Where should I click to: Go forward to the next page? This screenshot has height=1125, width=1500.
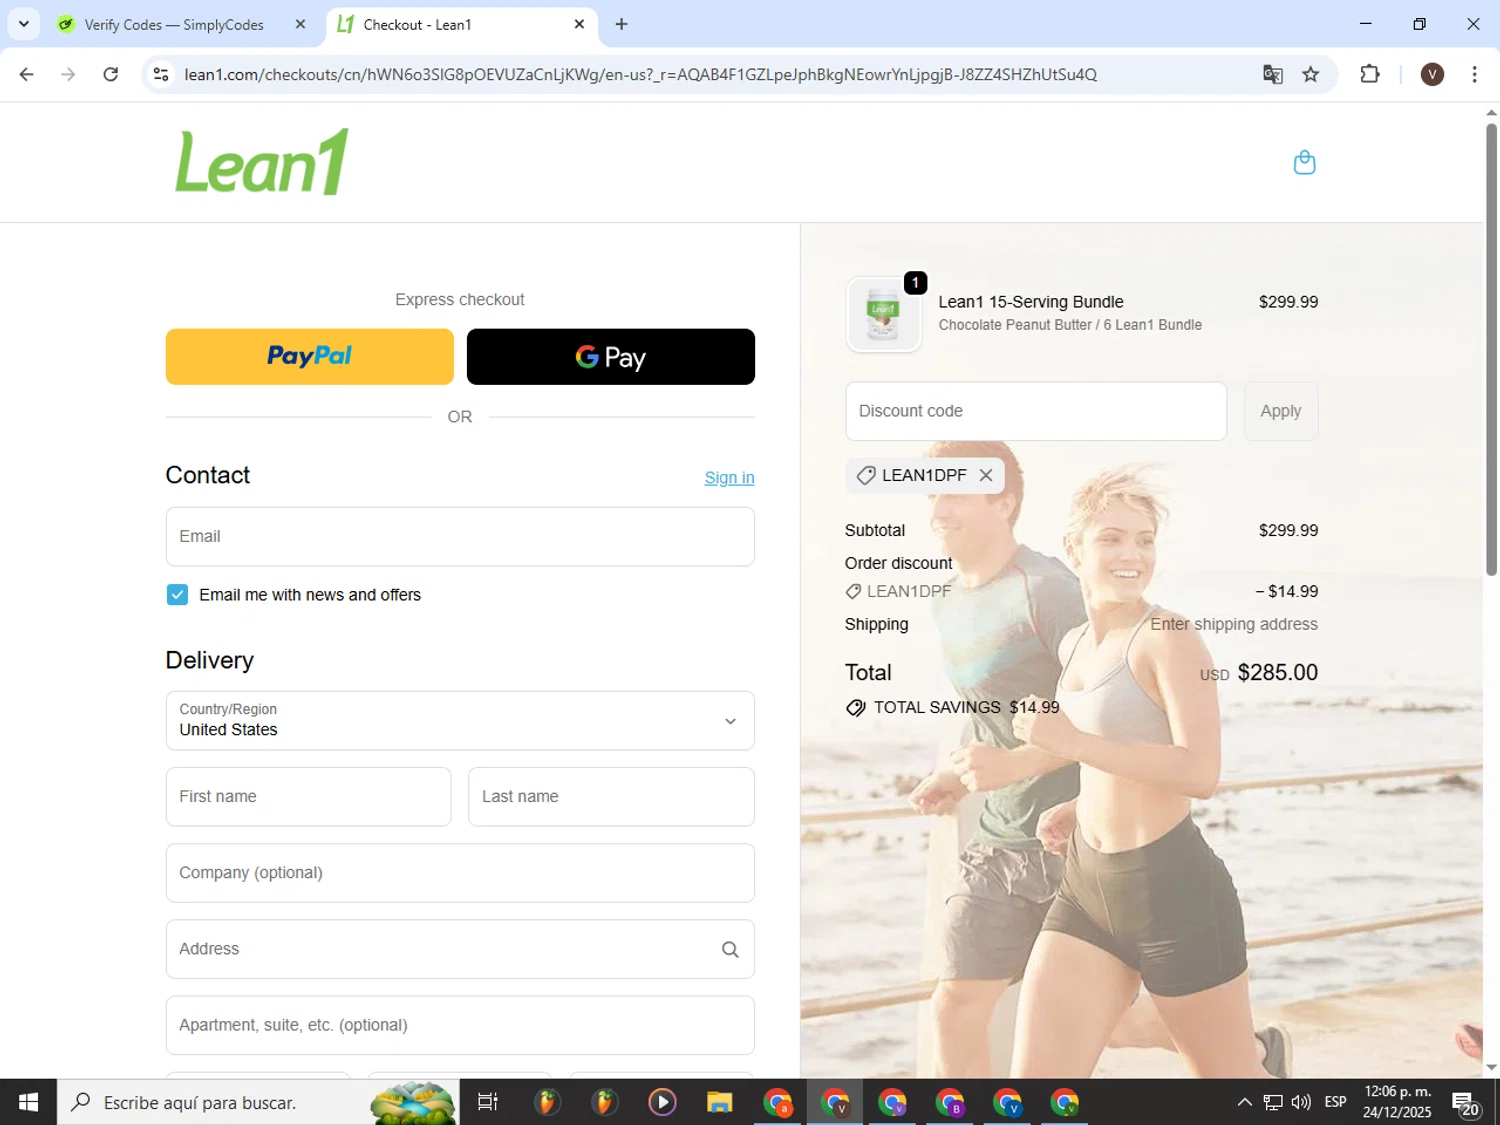(x=68, y=74)
